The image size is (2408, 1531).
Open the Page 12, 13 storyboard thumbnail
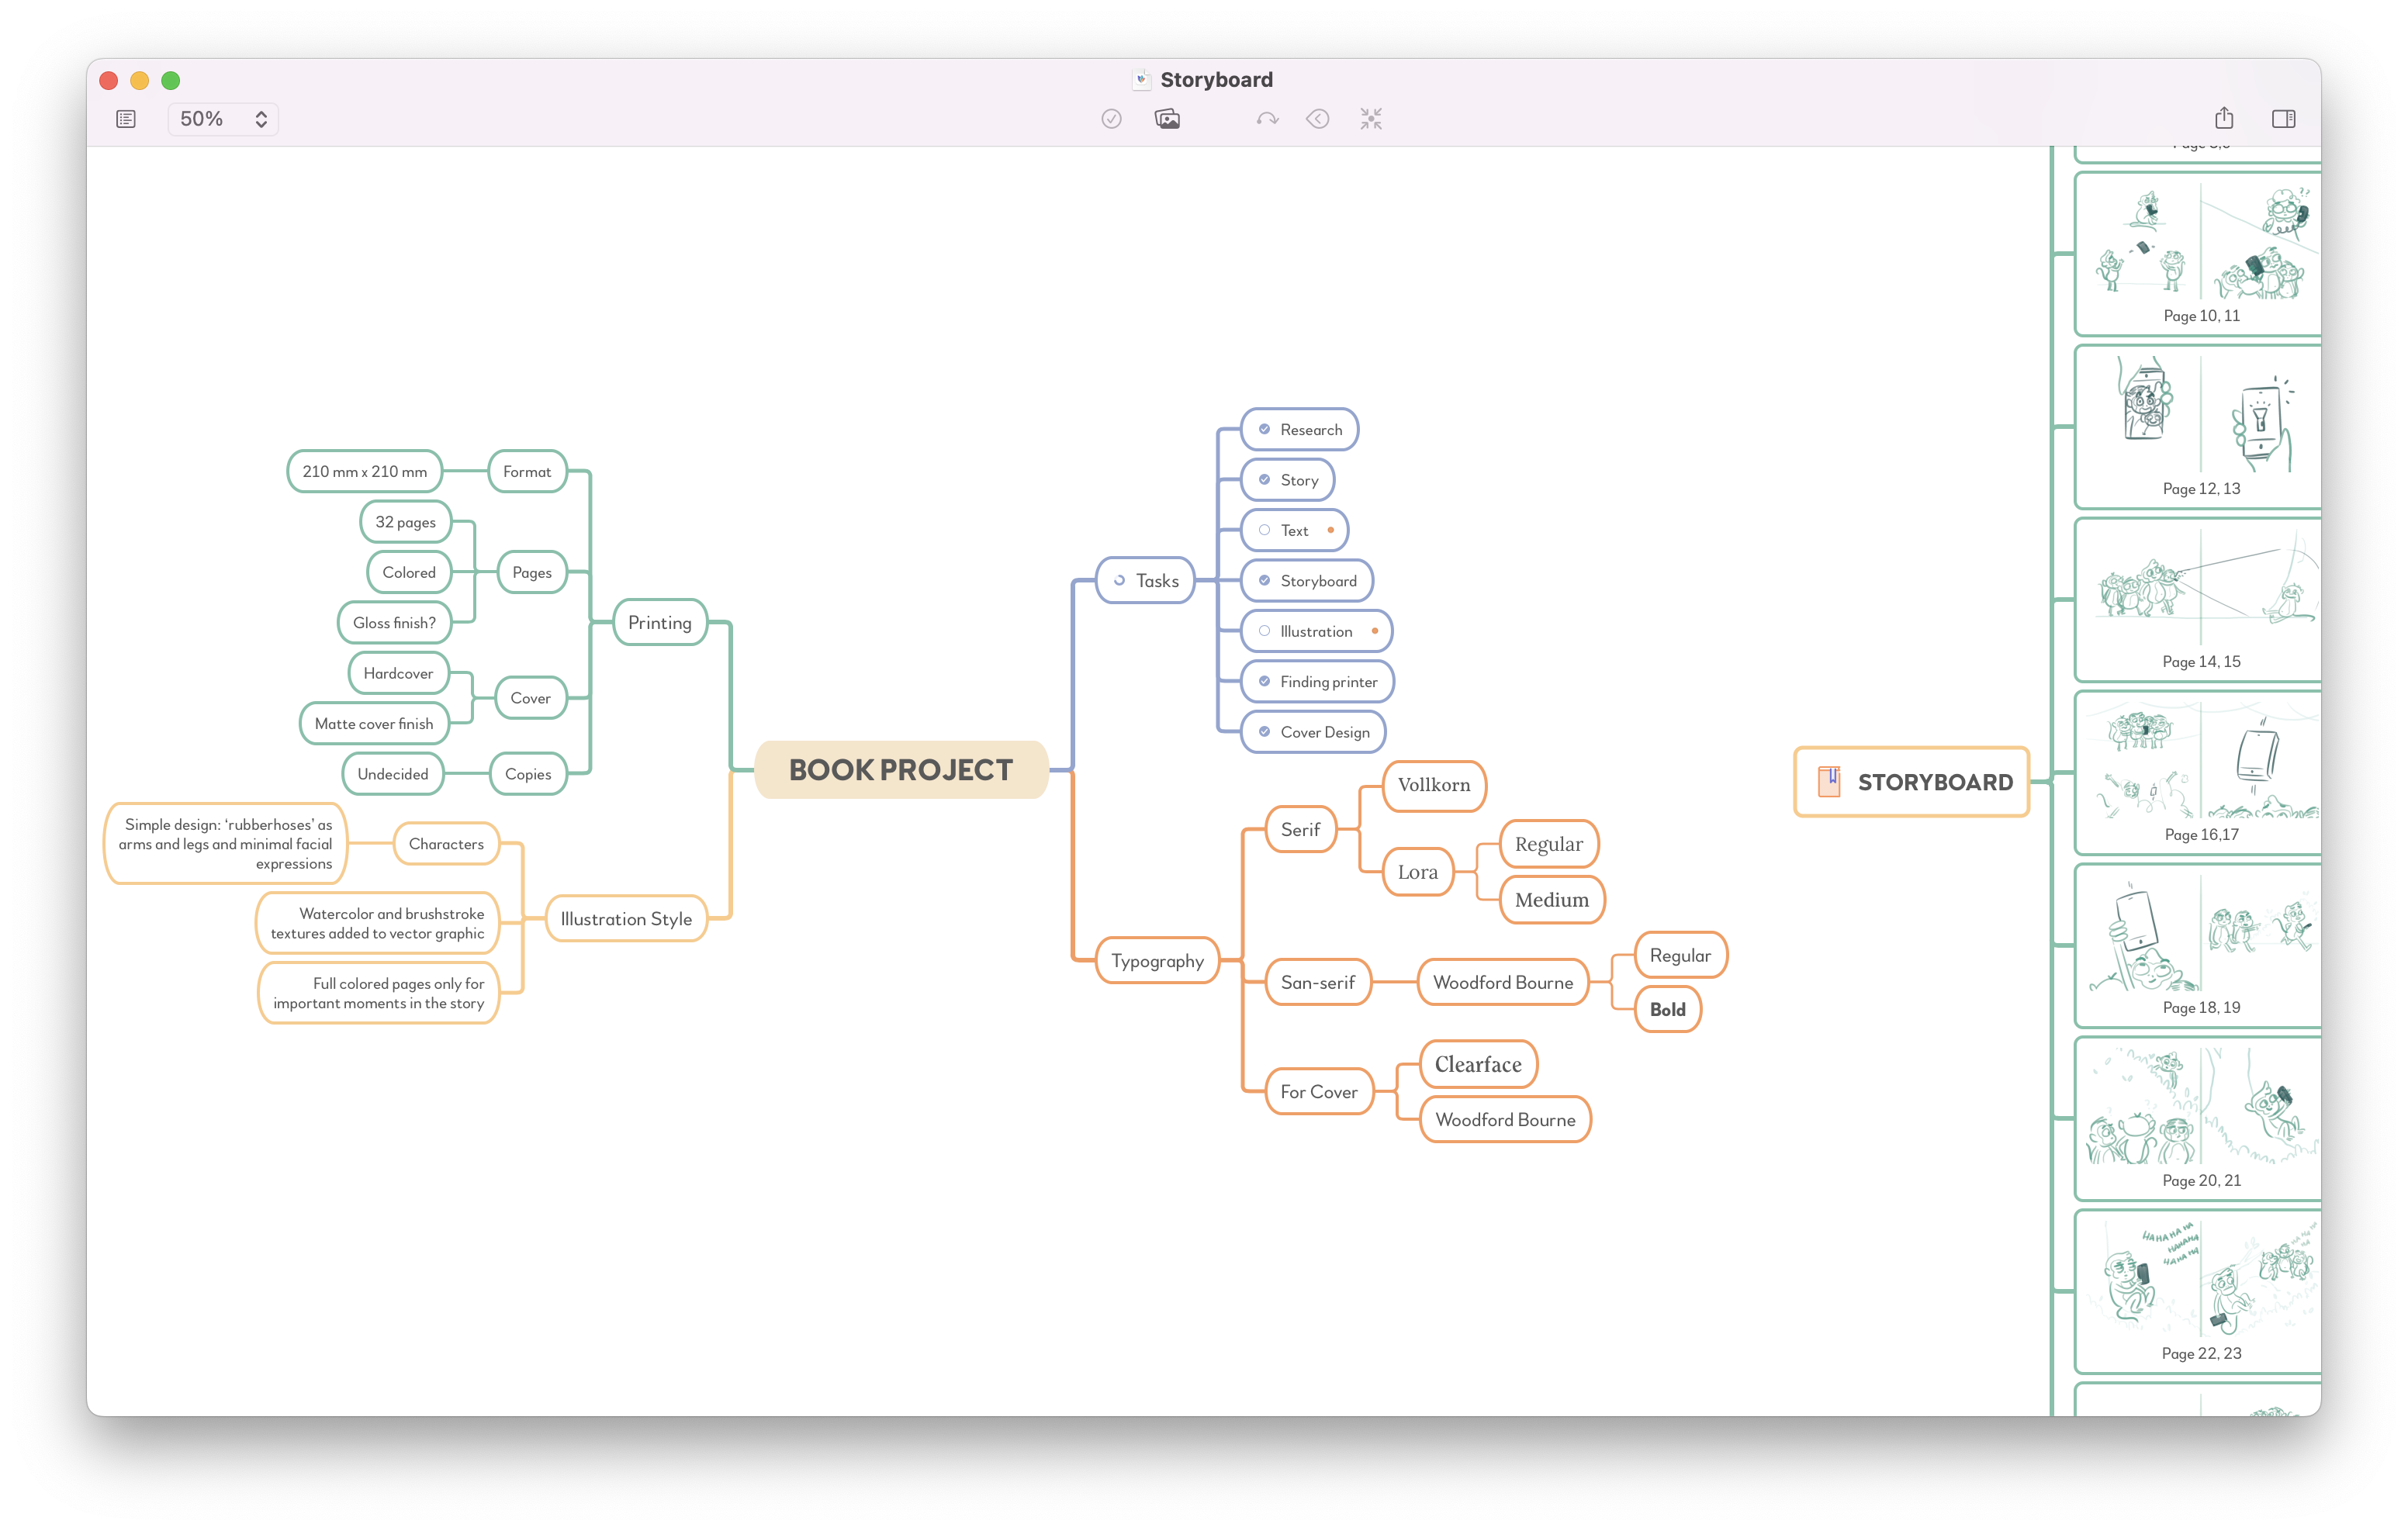tap(2199, 427)
